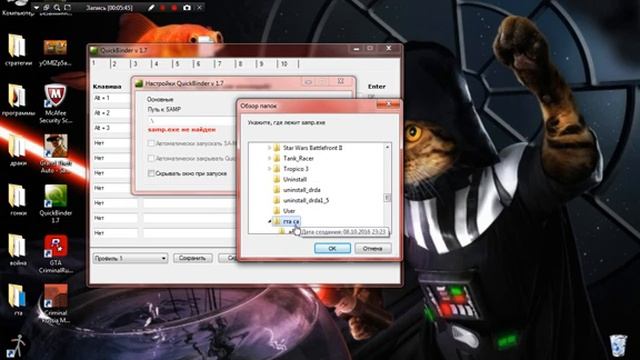Select the uninstall_drda folder
Image resolution: width=640 pixels, height=360 pixels.
(302, 190)
